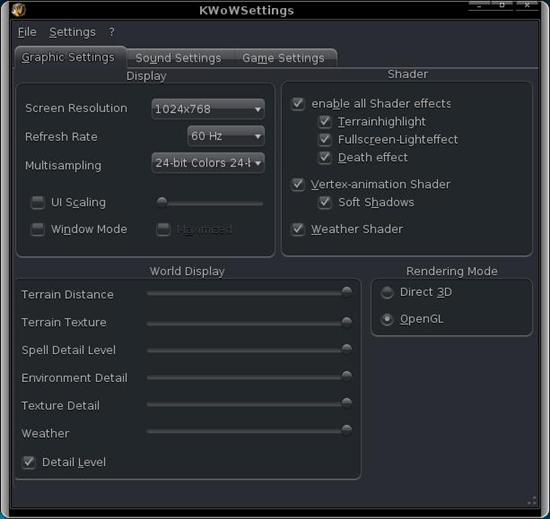Select the Direct 3D rendering mode

(x=387, y=292)
